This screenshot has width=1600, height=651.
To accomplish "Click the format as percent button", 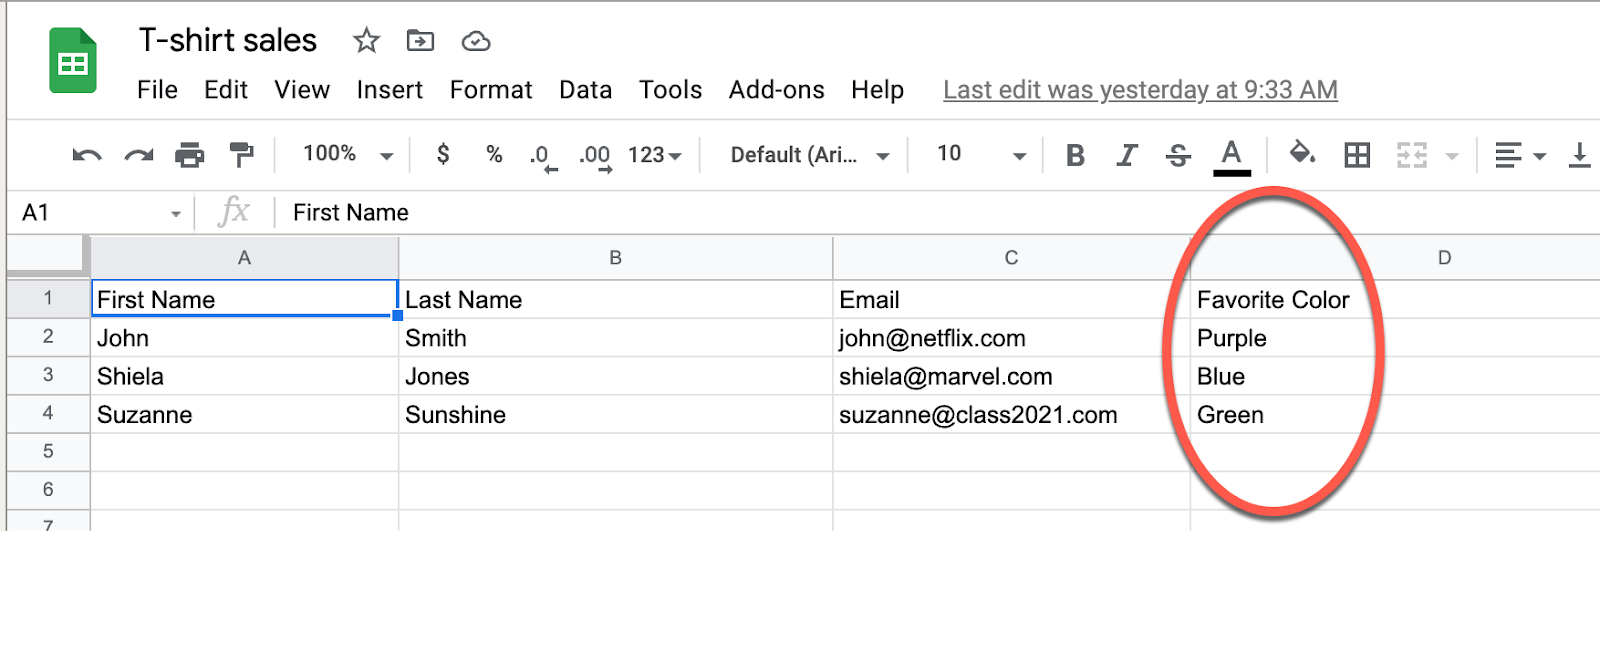I will [494, 154].
